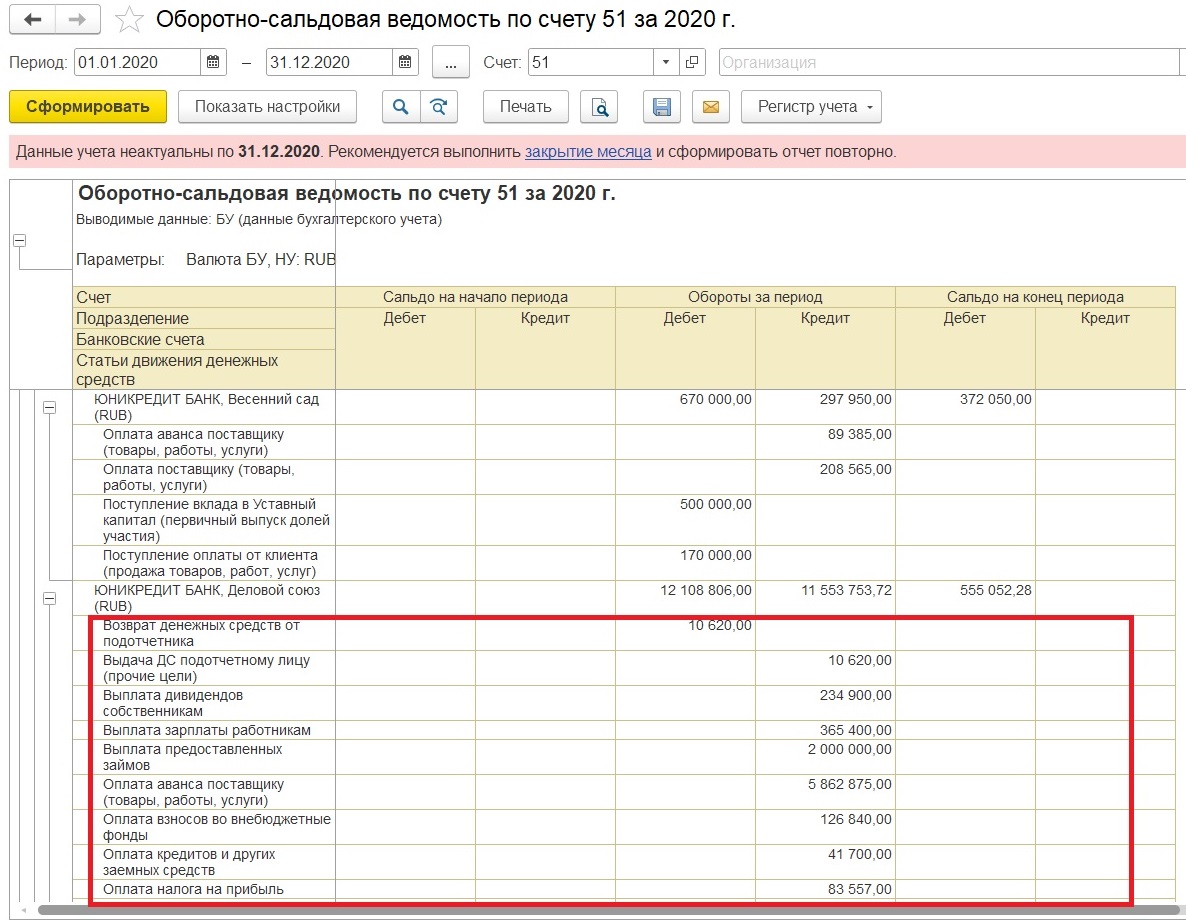
Task: Open print preview icon
Action: [599, 107]
